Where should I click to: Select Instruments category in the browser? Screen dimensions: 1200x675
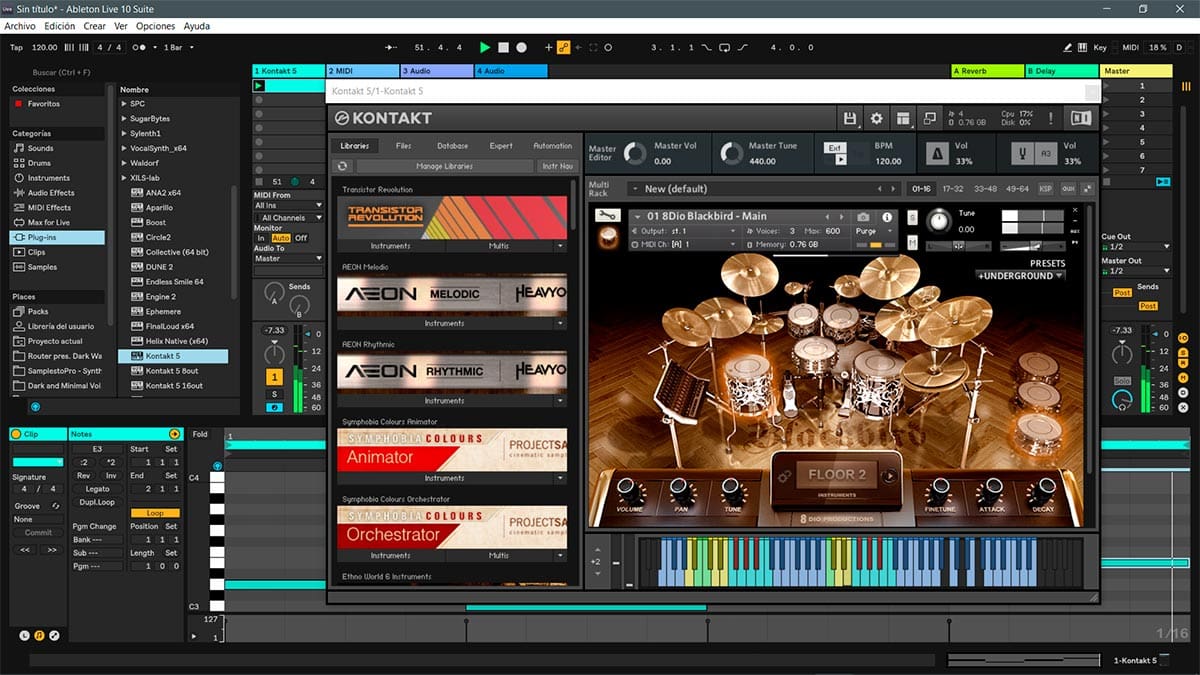coord(48,178)
